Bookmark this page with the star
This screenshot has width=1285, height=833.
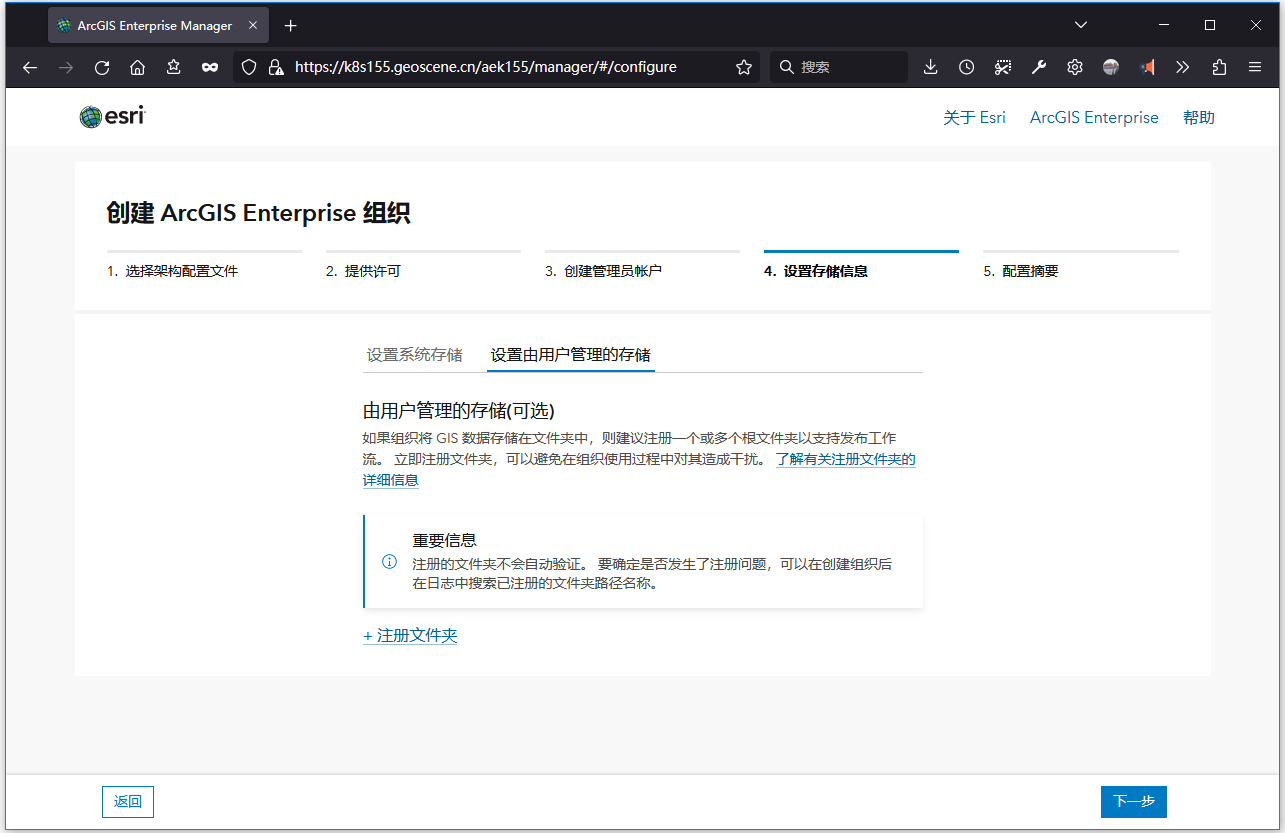(x=744, y=67)
